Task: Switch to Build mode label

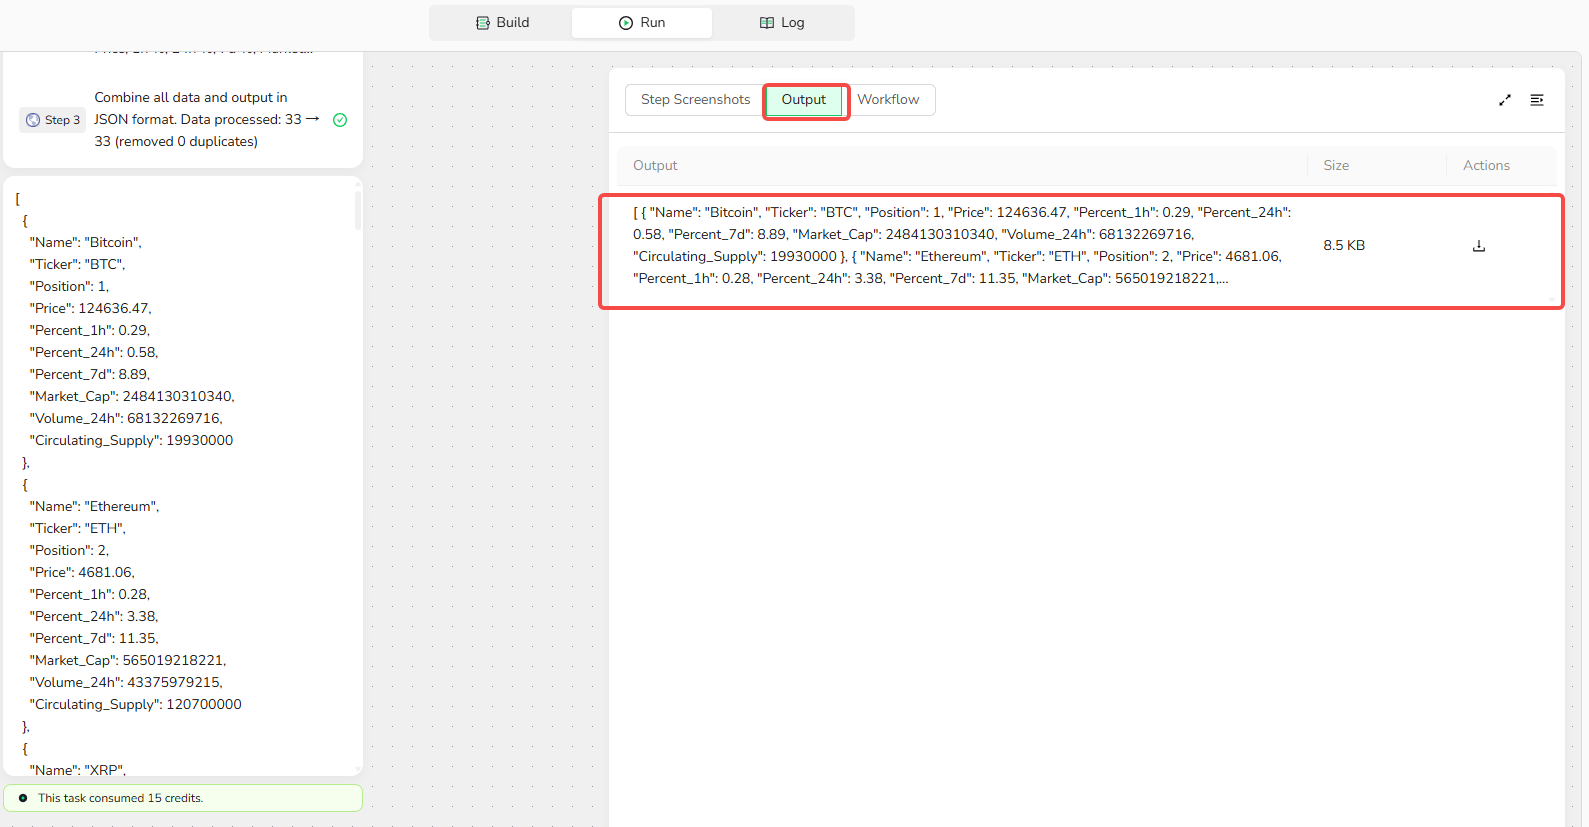Action: (513, 23)
